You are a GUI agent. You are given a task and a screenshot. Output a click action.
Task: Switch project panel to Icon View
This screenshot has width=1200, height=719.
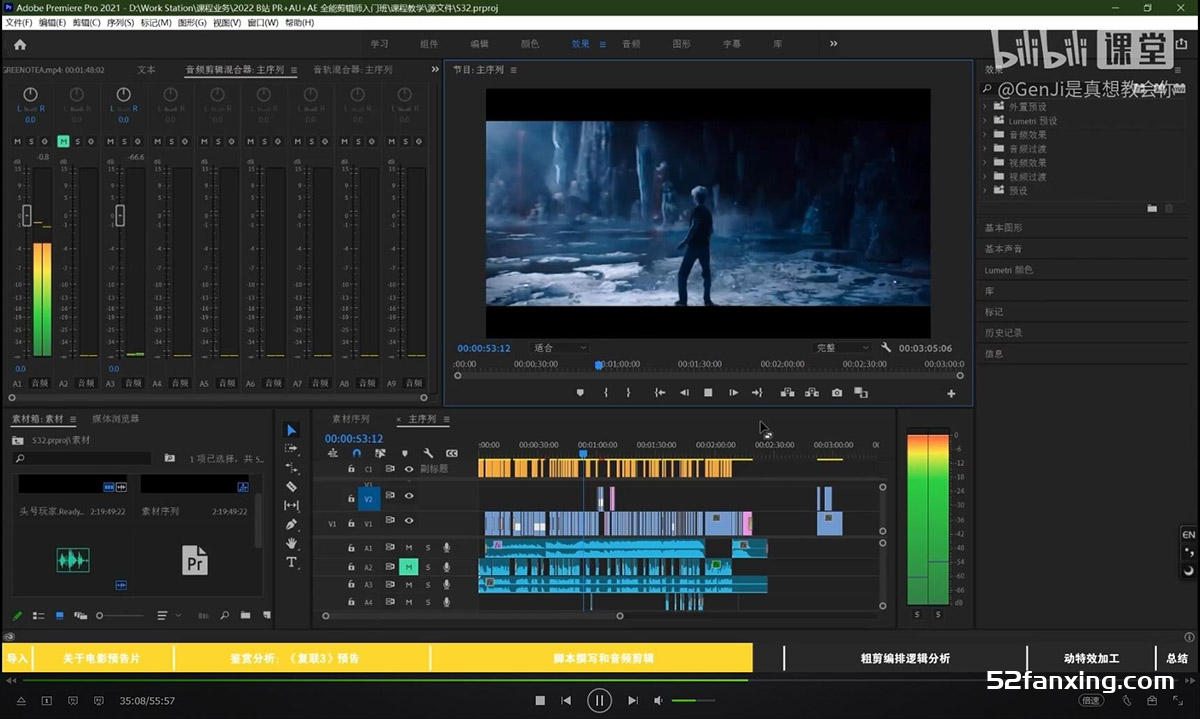point(59,615)
